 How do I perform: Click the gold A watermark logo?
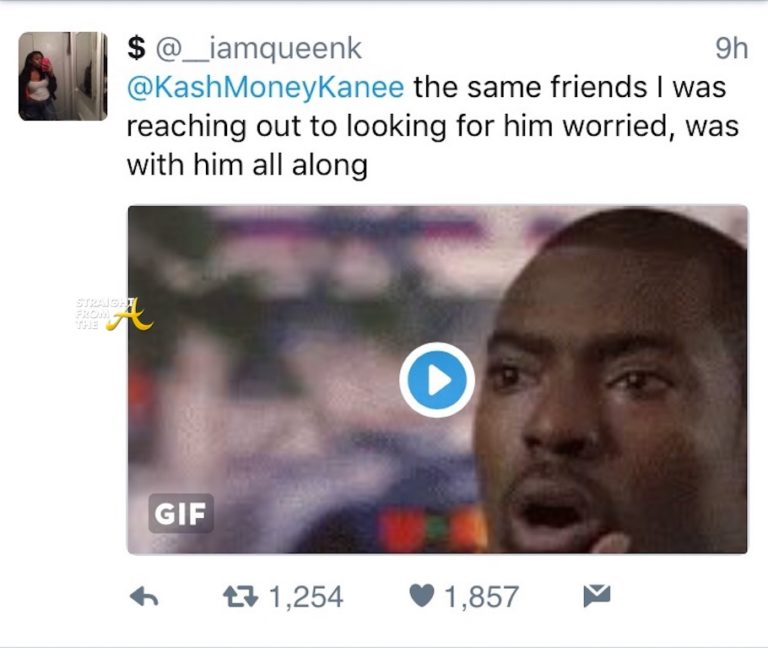(132, 316)
